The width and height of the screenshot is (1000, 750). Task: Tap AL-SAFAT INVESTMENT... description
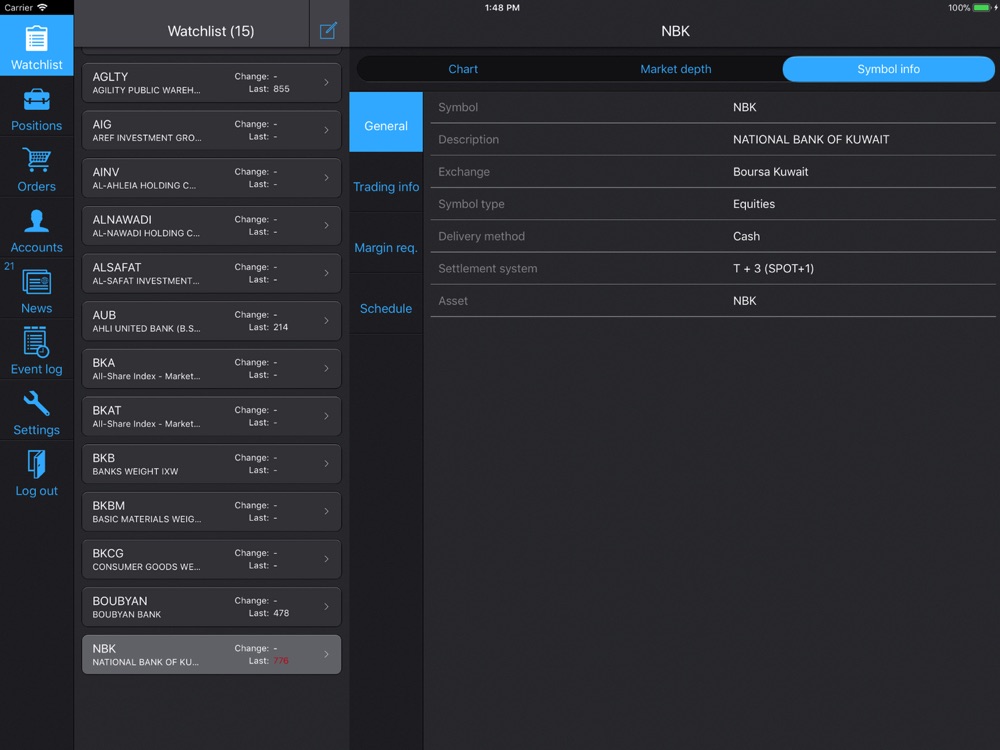point(145,281)
